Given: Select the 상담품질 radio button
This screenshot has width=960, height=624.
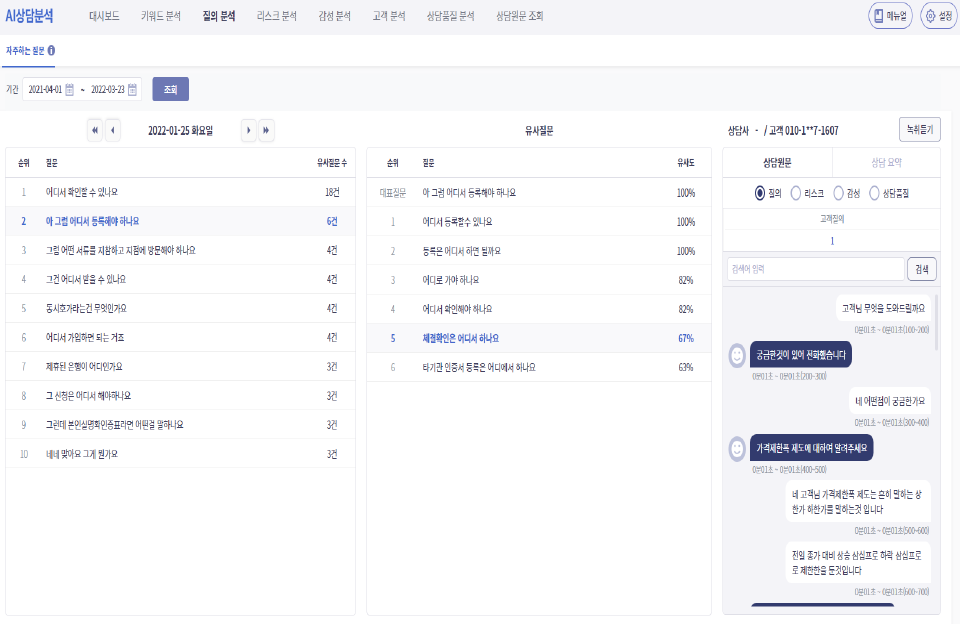Looking at the screenshot, I should [874, 194].
